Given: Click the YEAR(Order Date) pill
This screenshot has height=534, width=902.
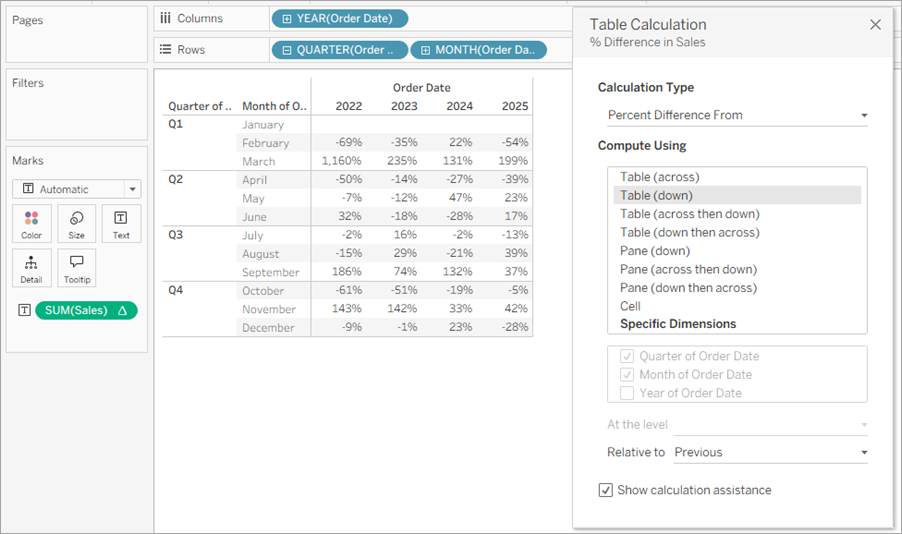Looking at the screenshot, I should tap(339, 18).
